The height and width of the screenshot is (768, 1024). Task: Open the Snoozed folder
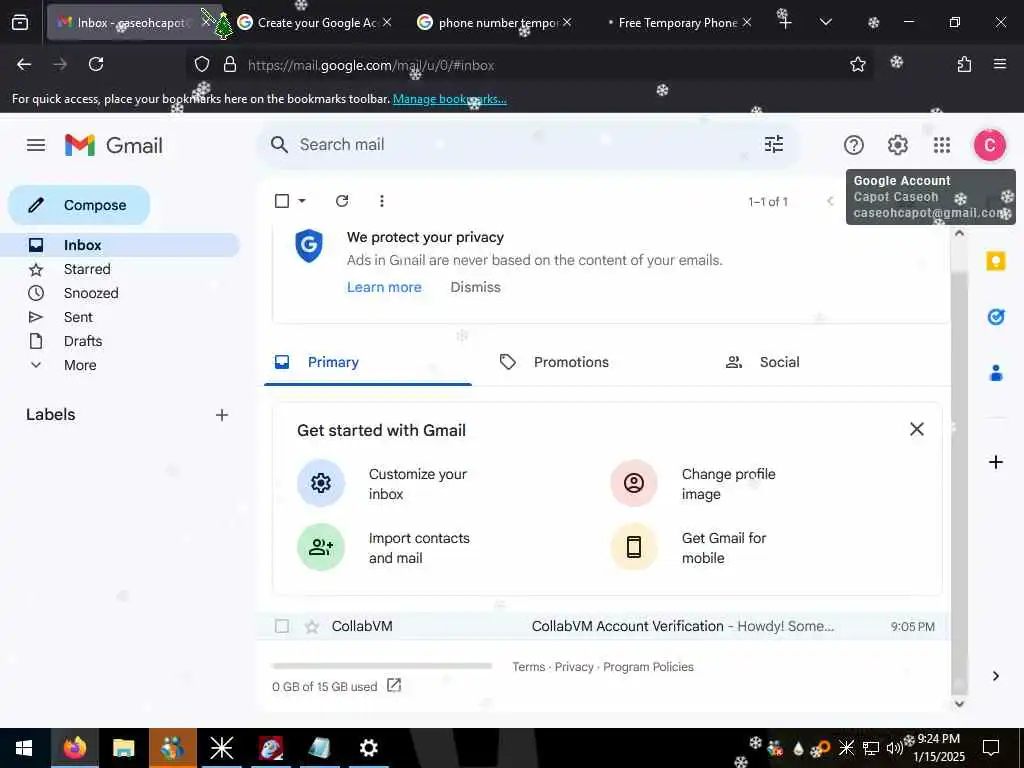[x=91, y=293]
